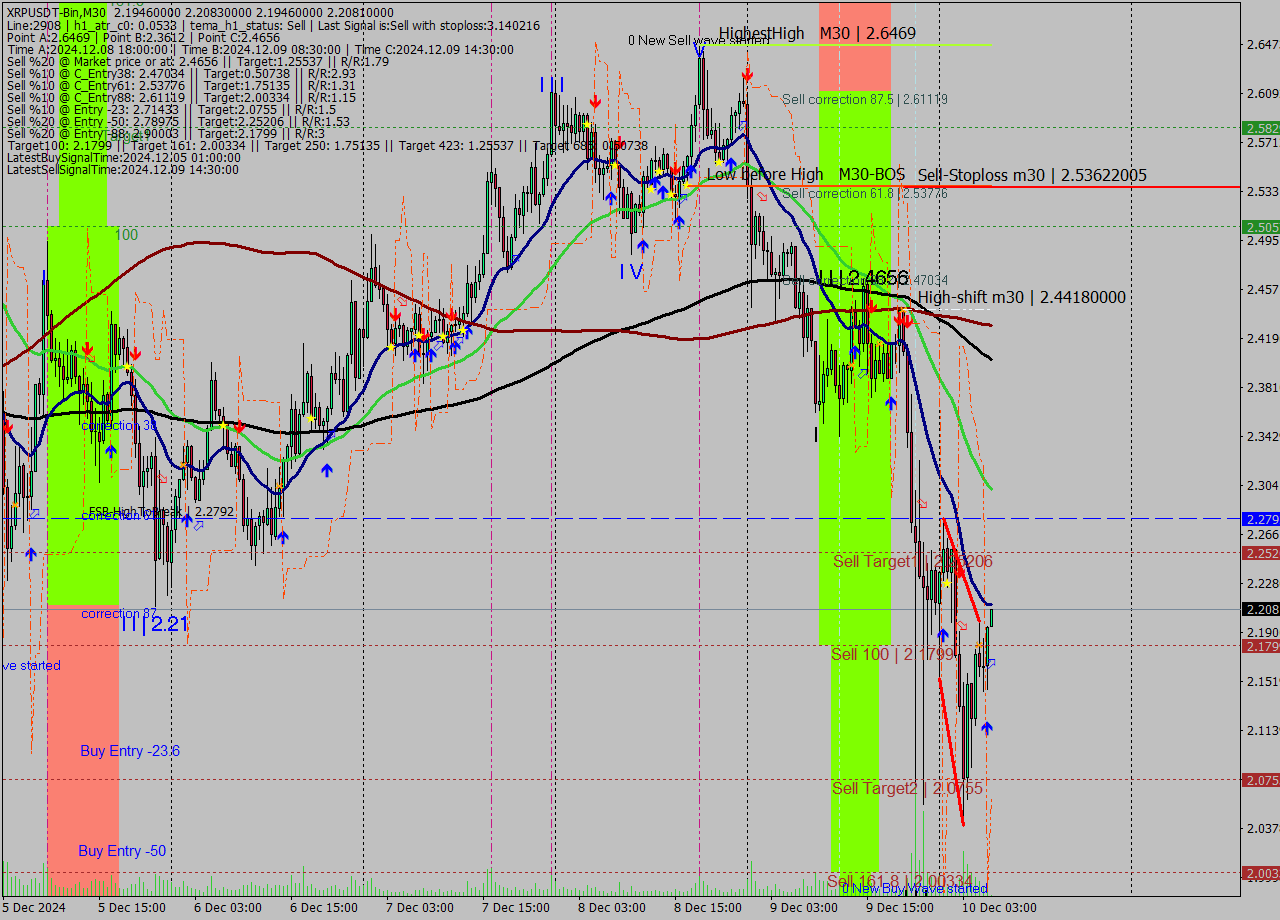Click the black 2.208 current price tag
Image resolution: width=1280 pixels, height=920 pixels.
1261,609
